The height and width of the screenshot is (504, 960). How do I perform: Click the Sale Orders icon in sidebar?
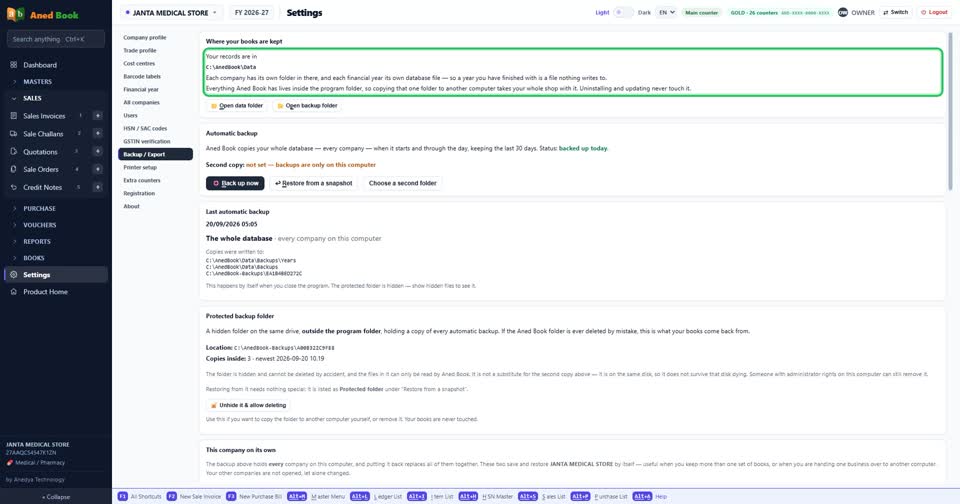(x=13, y=169)
